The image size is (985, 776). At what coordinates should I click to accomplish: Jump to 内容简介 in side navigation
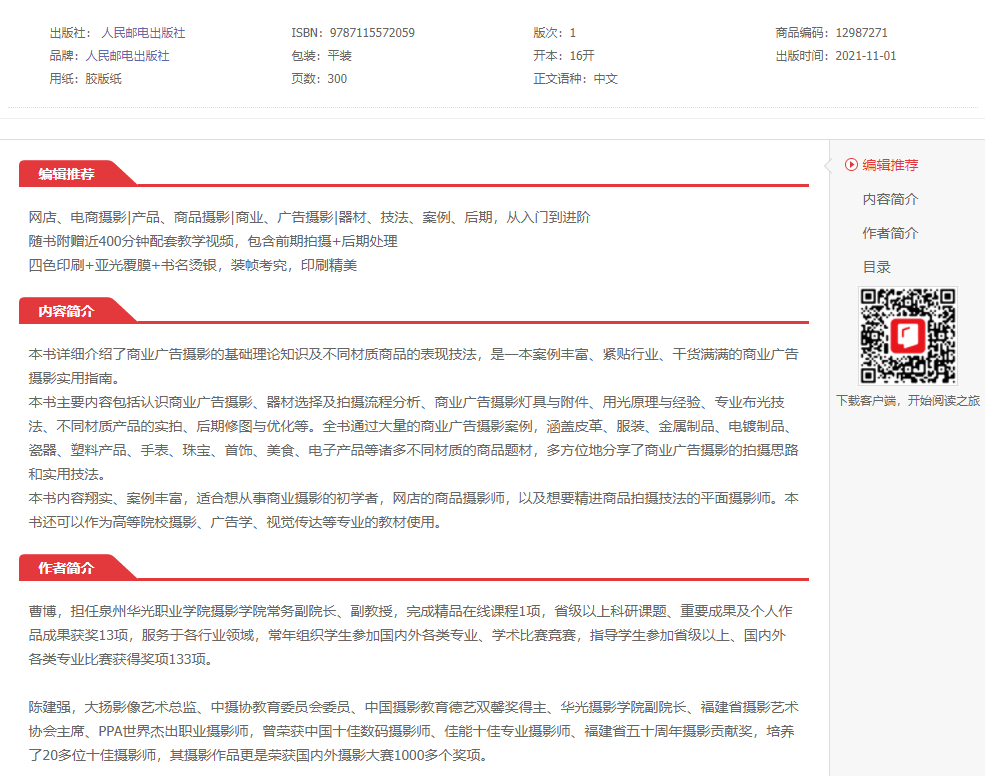(890, 199)
